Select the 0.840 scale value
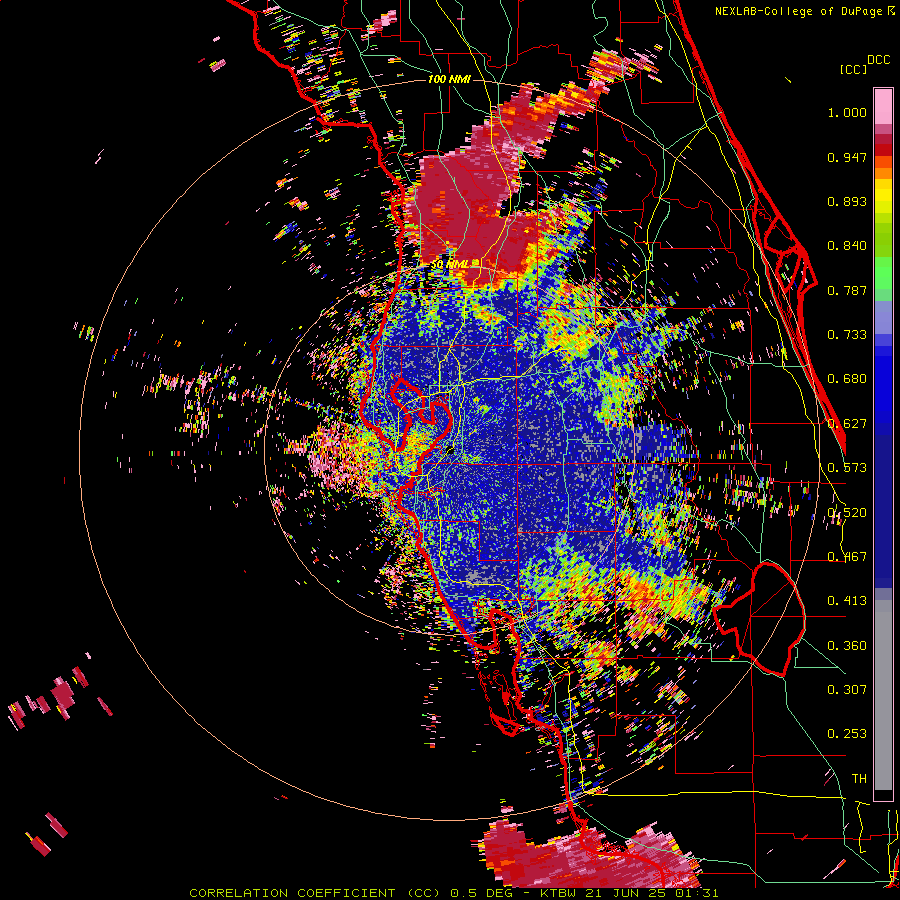 pos(847,246)
